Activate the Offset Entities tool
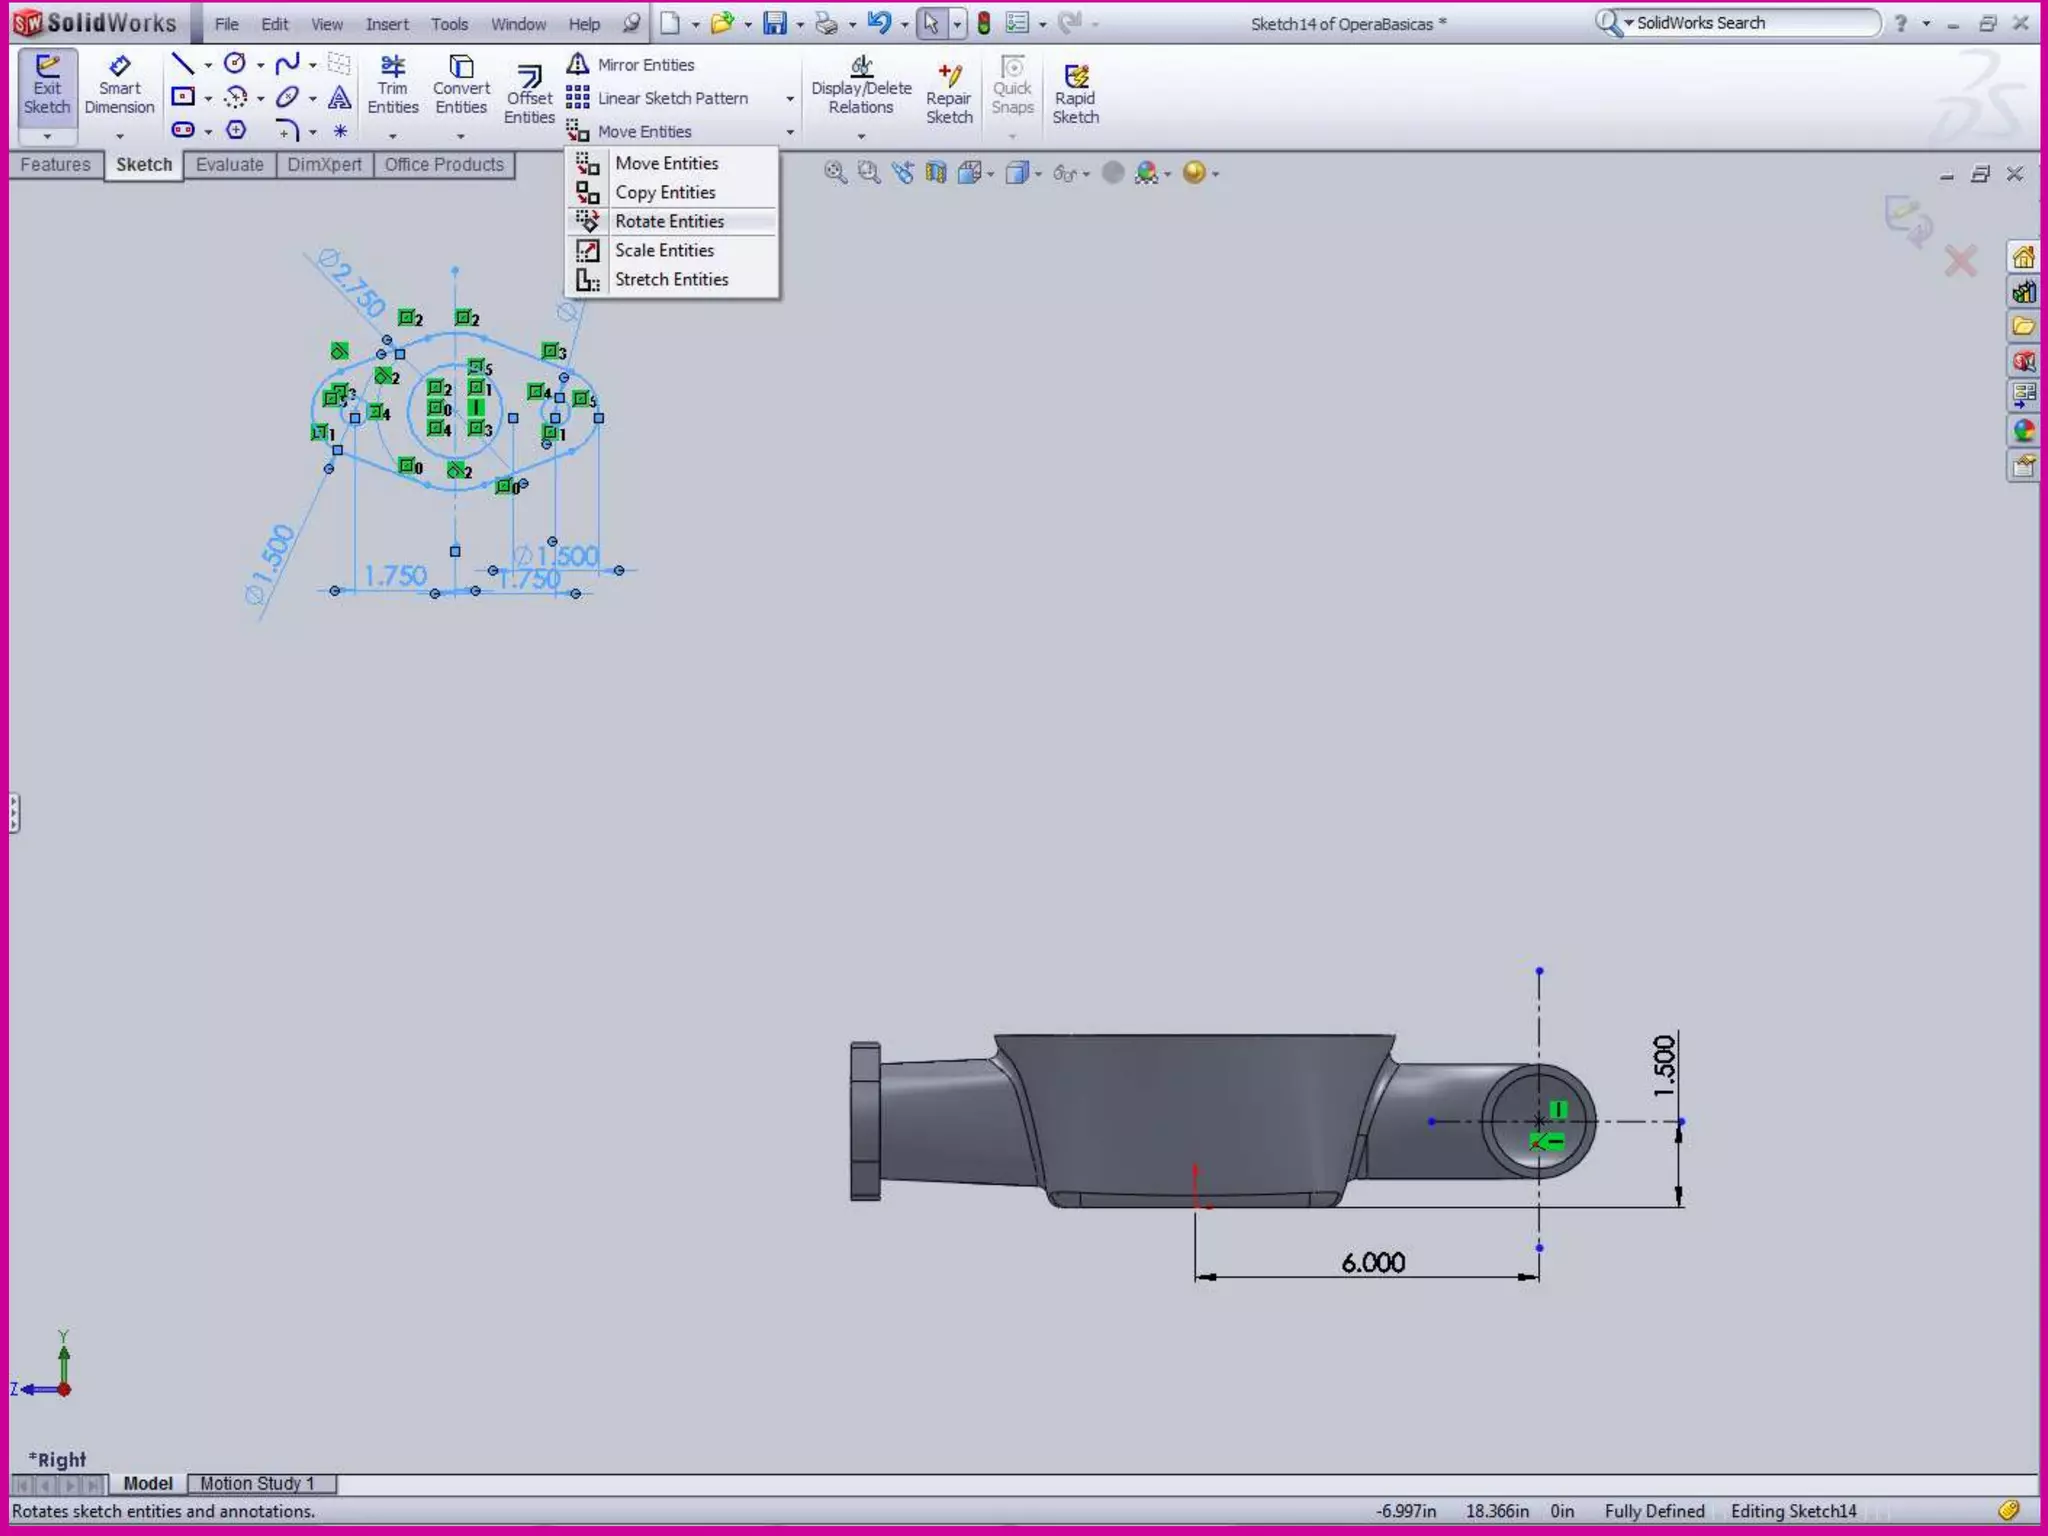Viewport: 2048px width, 1536px height. pos(529,77)
